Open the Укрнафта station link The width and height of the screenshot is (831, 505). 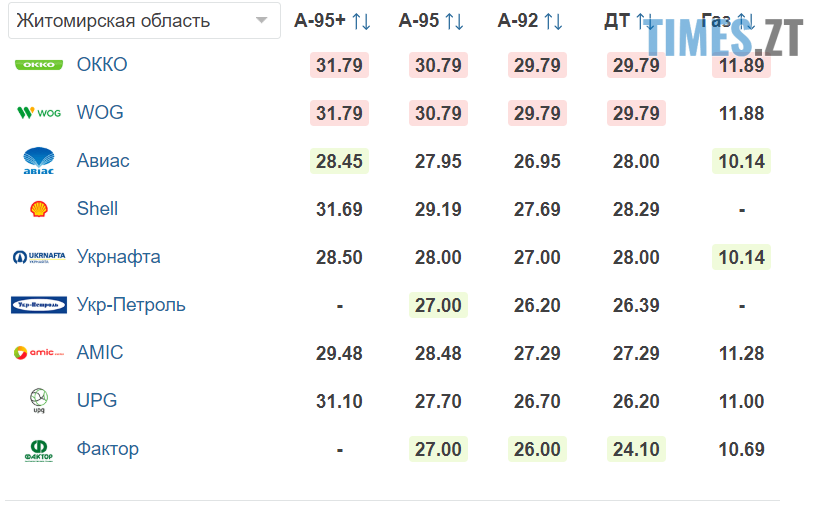[118, 257]
